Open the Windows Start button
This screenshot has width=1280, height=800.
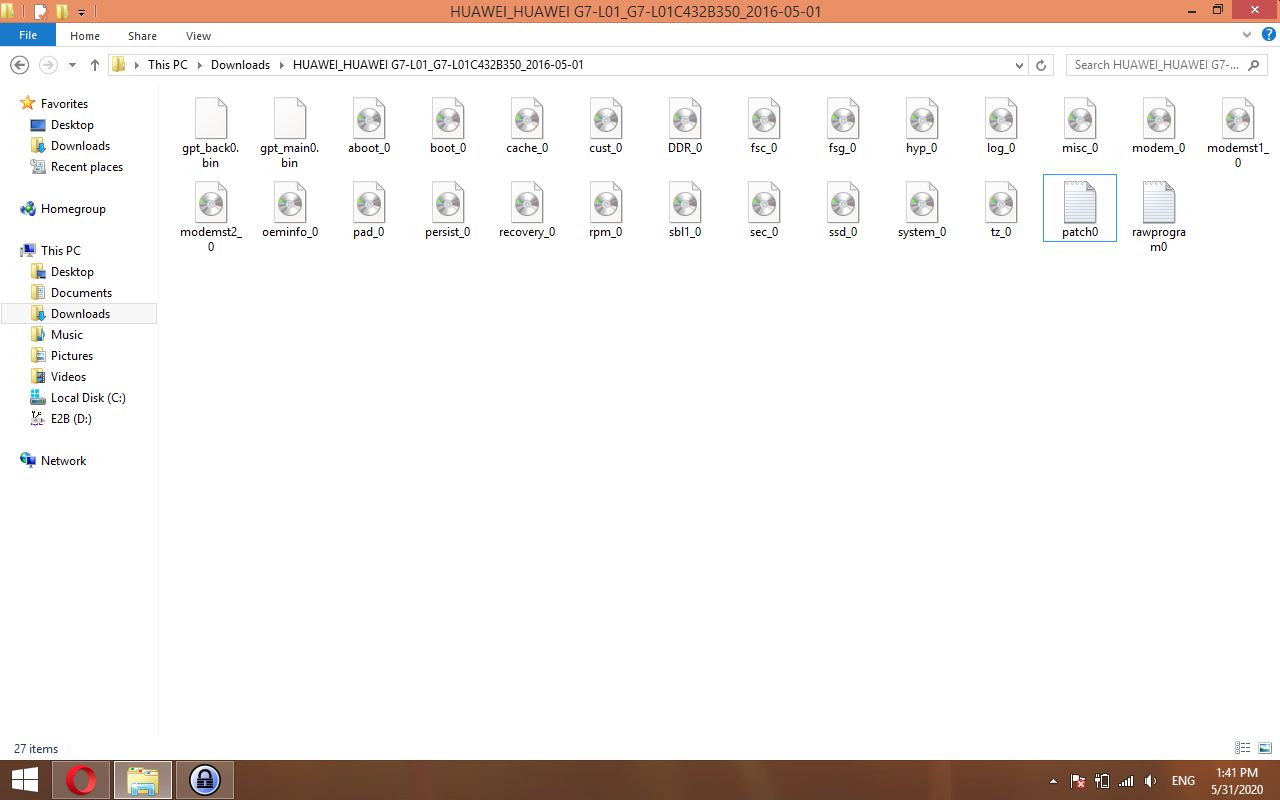click(25, 780)
